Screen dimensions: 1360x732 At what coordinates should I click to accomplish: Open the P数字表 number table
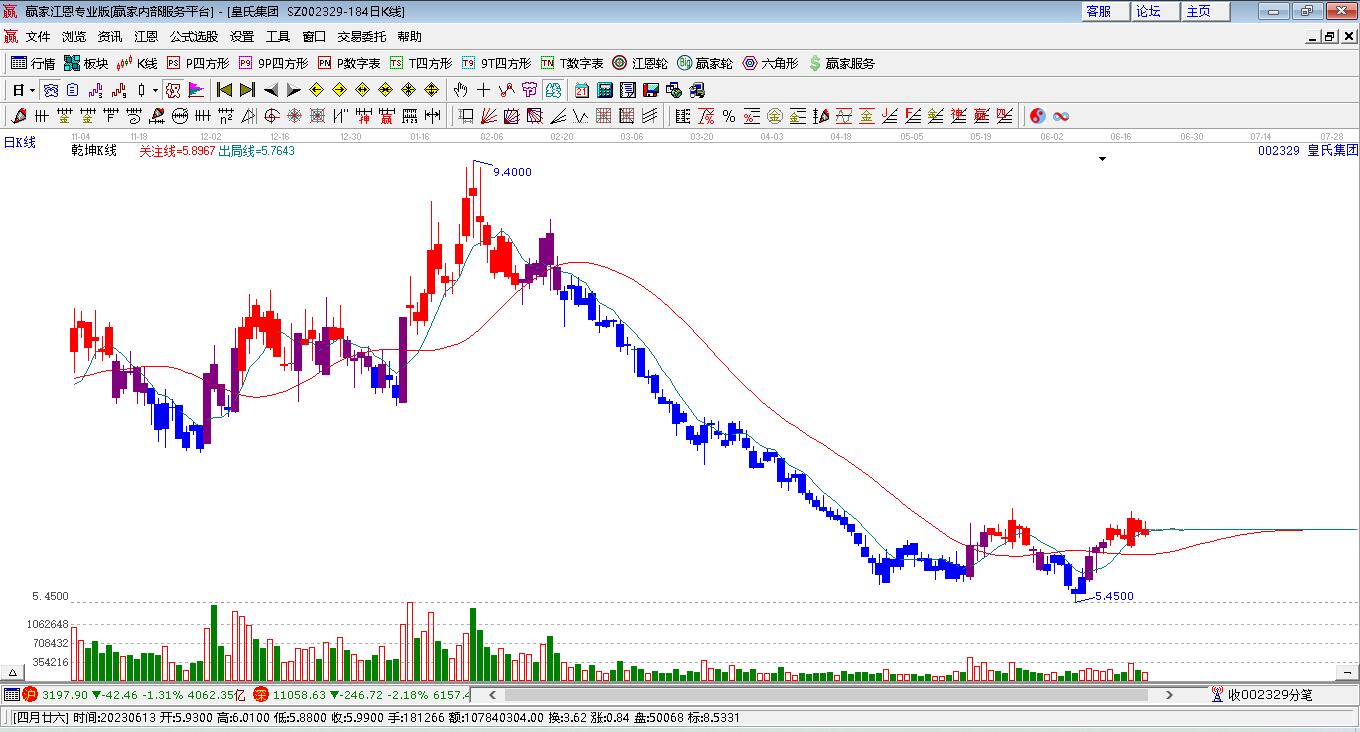pos(349,63)
